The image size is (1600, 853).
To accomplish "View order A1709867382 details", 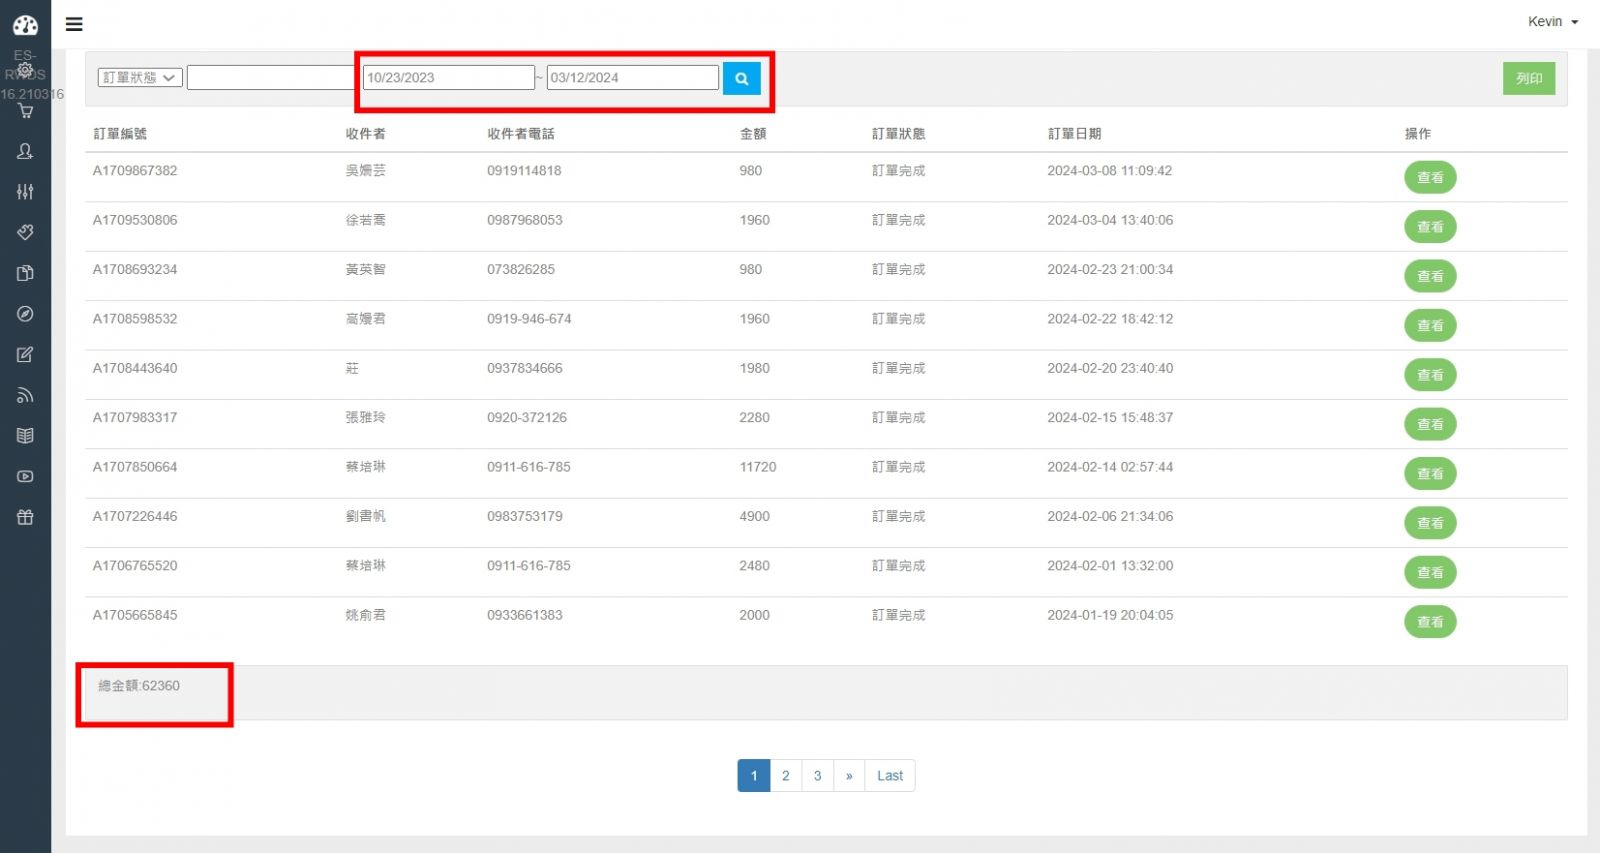I will coord(1430,177).
